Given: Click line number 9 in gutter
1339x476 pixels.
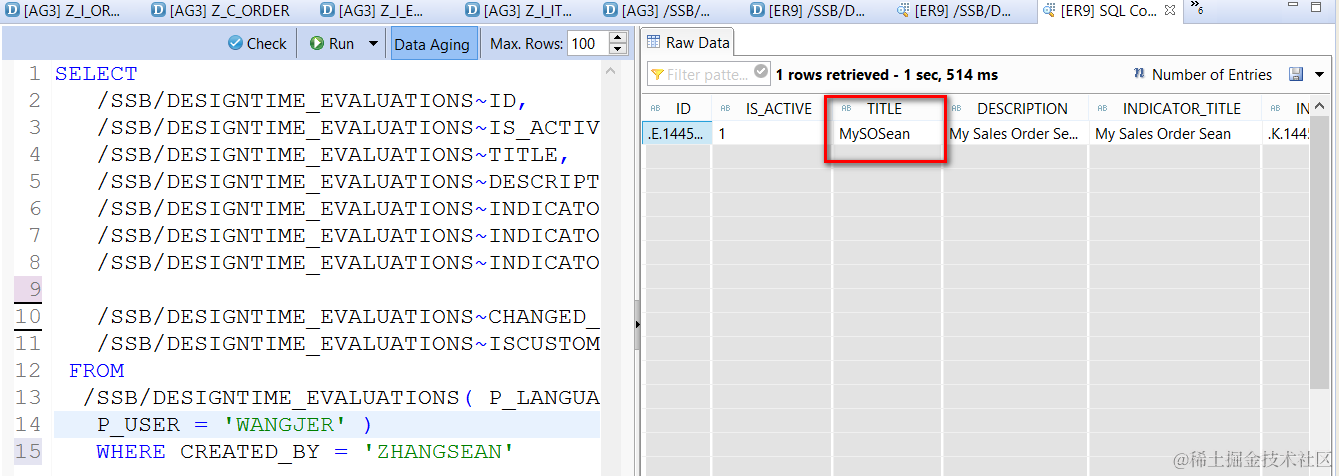Looking at the screenshot, I should pyautogui.click(x=34, y=290).
